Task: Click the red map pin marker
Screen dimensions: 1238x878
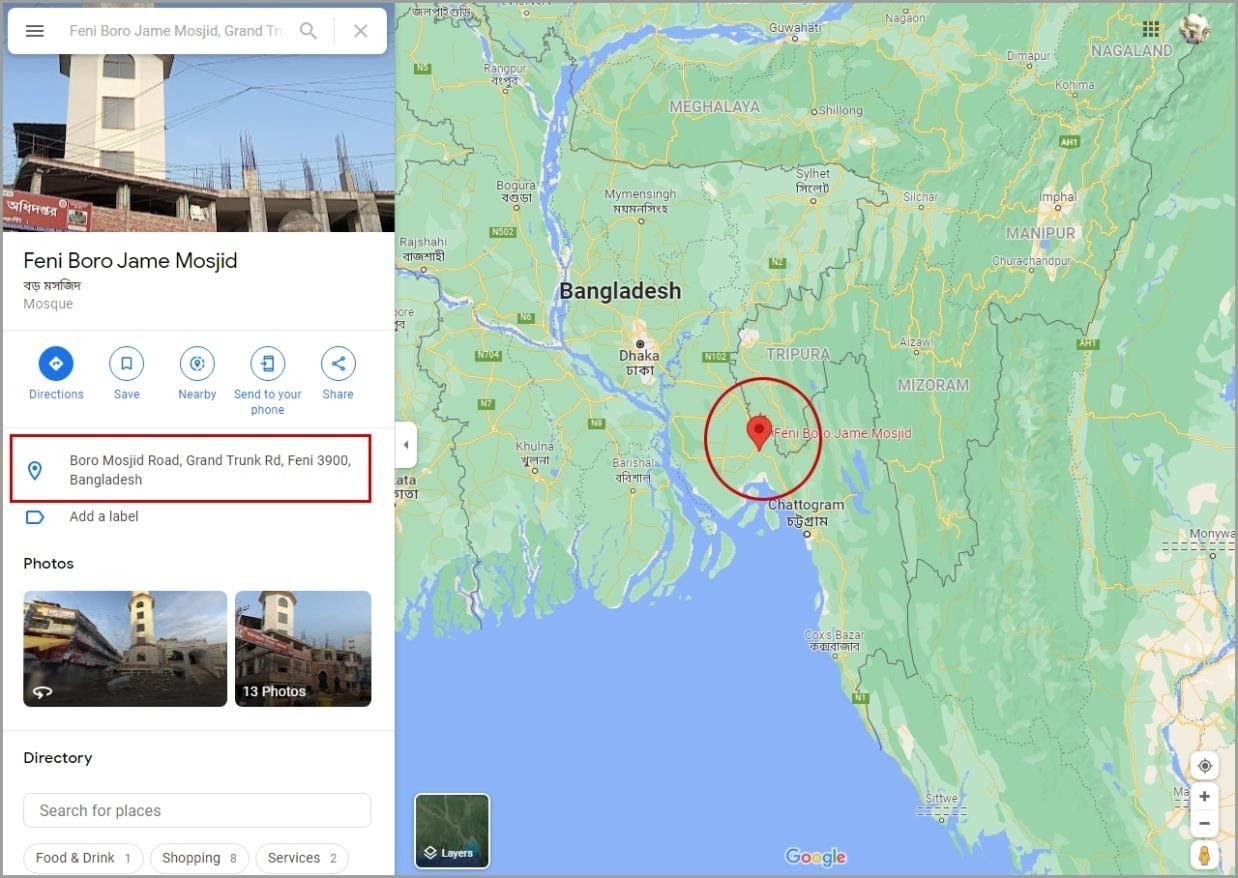Action: tap(759, 432)
